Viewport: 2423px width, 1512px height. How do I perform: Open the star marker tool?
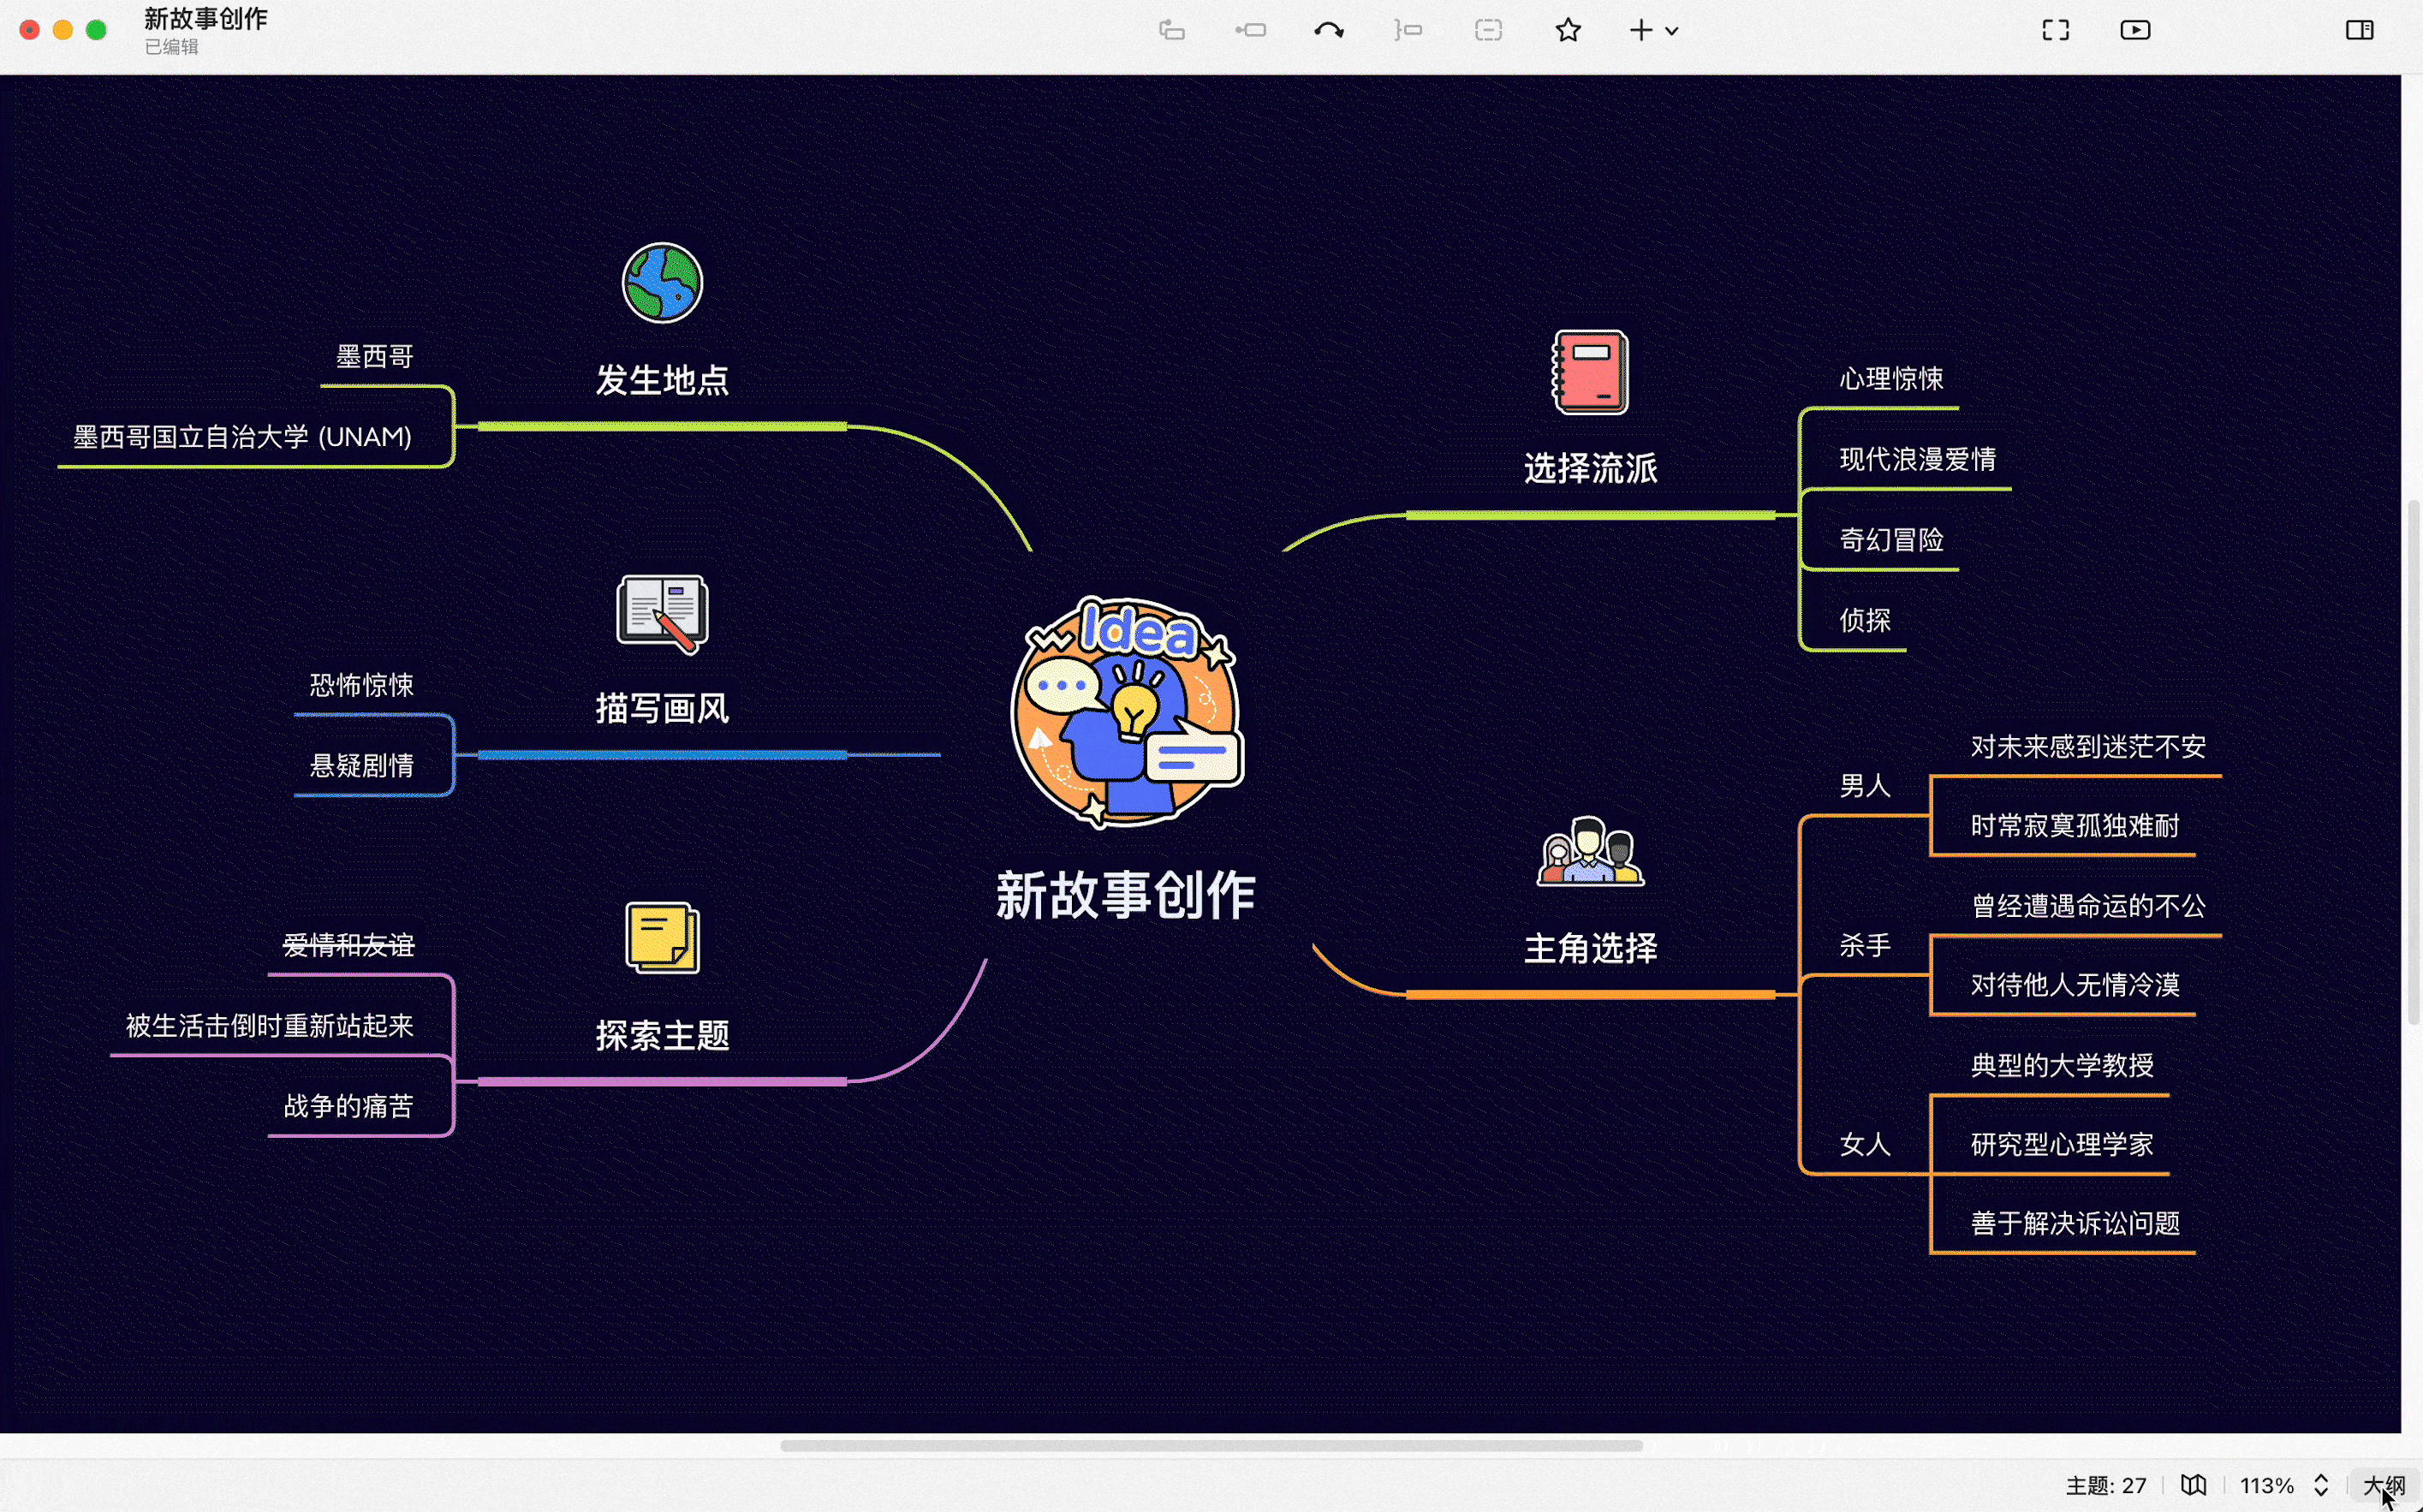1567,30
